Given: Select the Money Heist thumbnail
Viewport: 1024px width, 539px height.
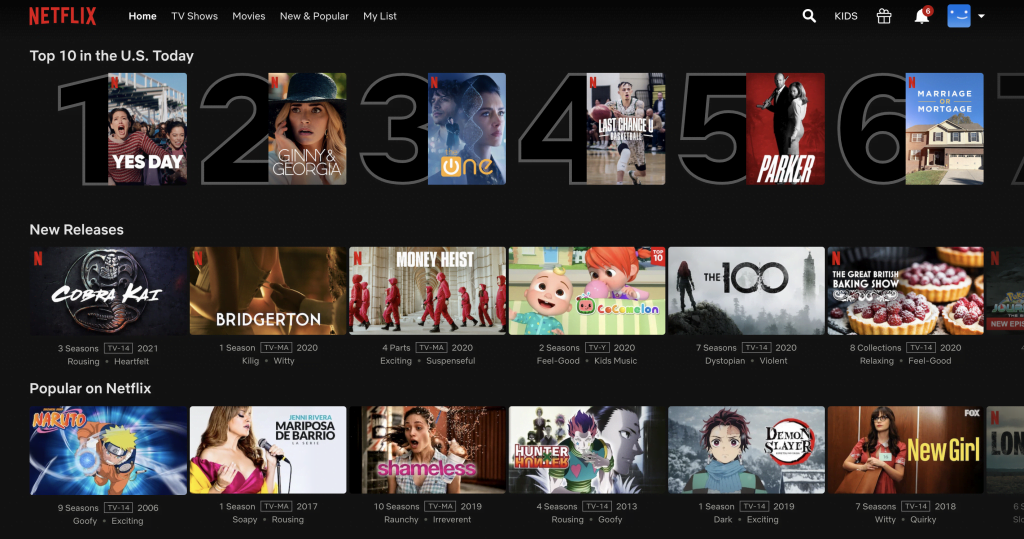Looking at the screenshot, I should [x=427, y=291].
